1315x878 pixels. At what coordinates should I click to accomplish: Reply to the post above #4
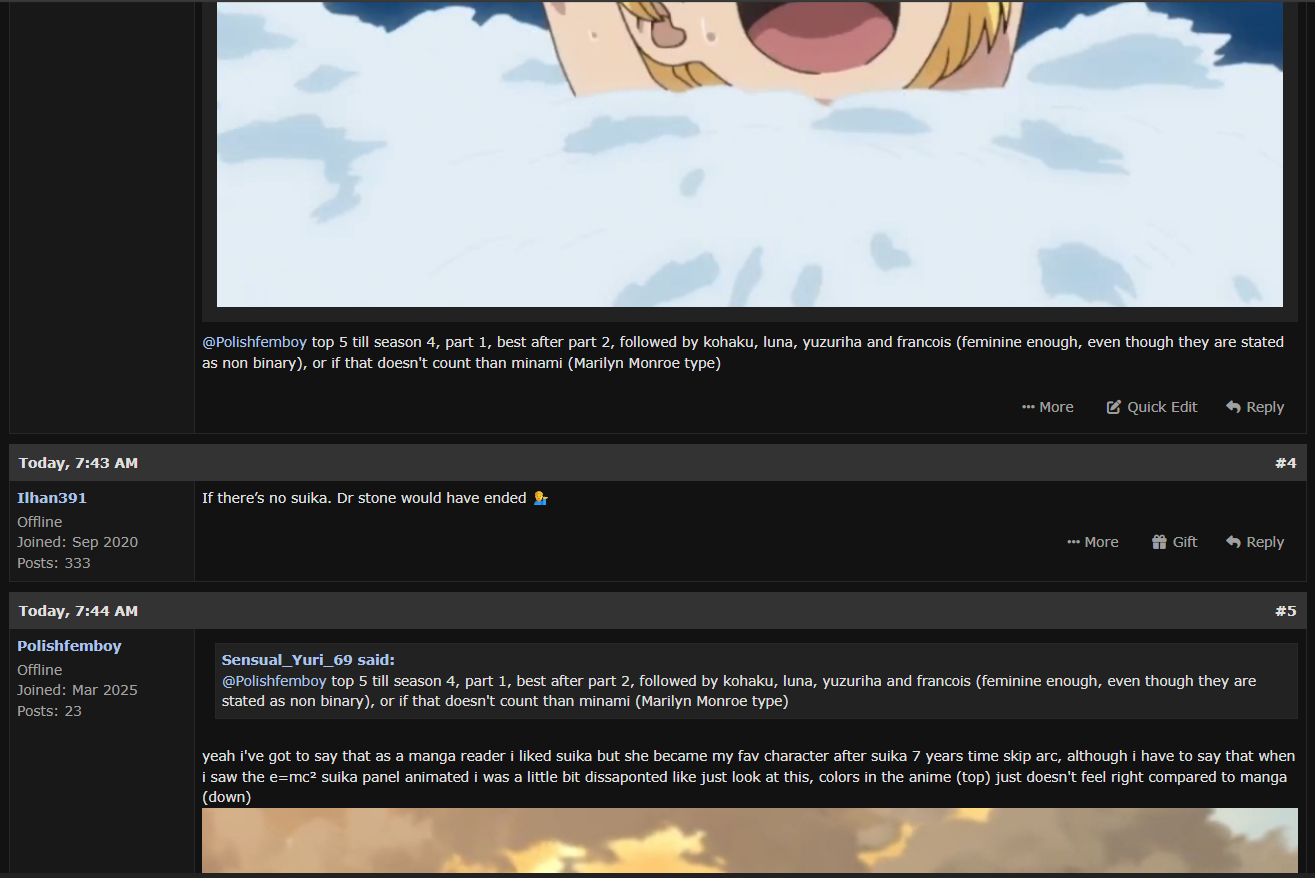(x=1255, y=407)
